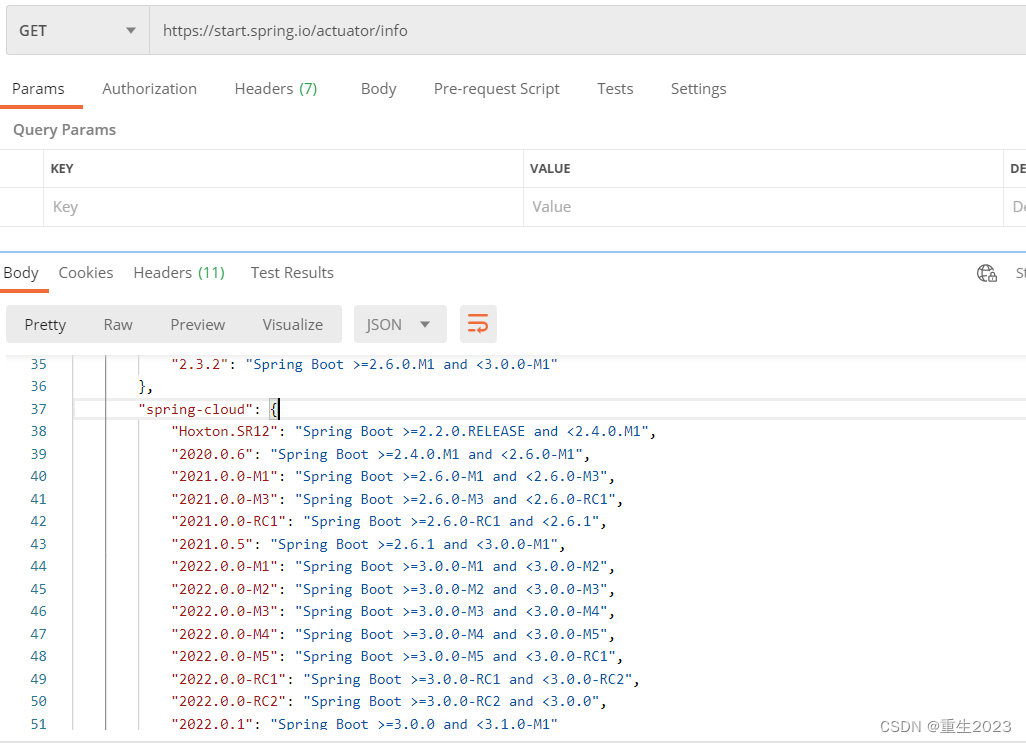Click line number 37 in the response
Image resolution: width=1026 pixels, height=743 pixels.
(x=38, y=409)
